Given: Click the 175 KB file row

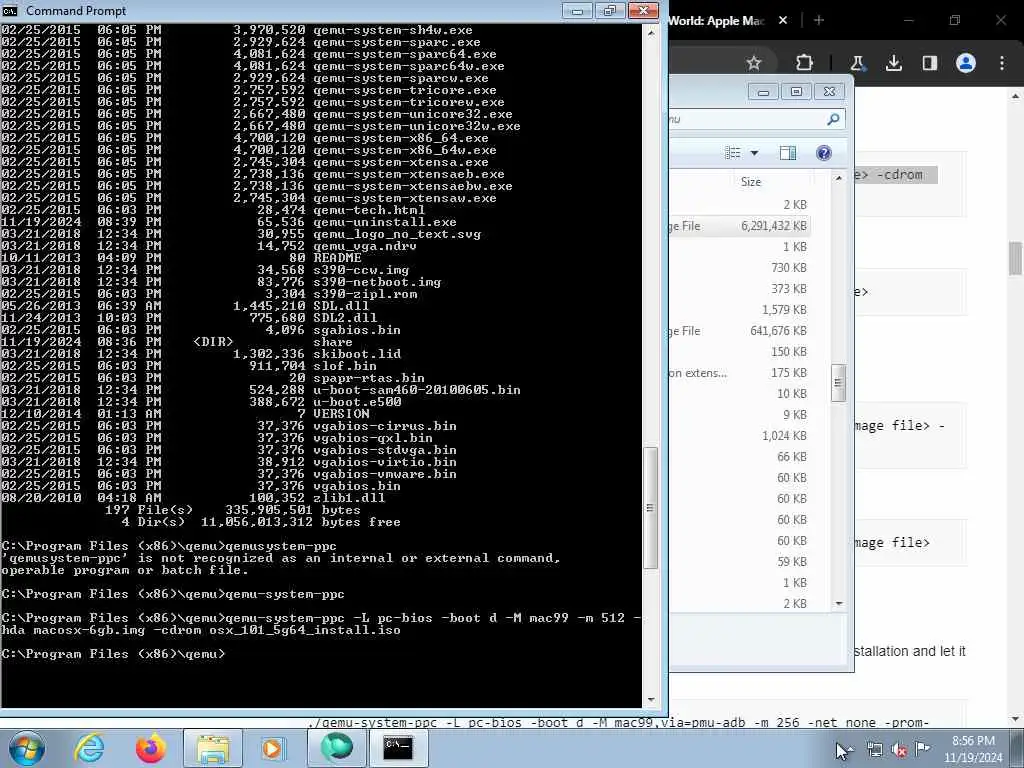Looking at the screenshot, I should click(x=739, y=373).
